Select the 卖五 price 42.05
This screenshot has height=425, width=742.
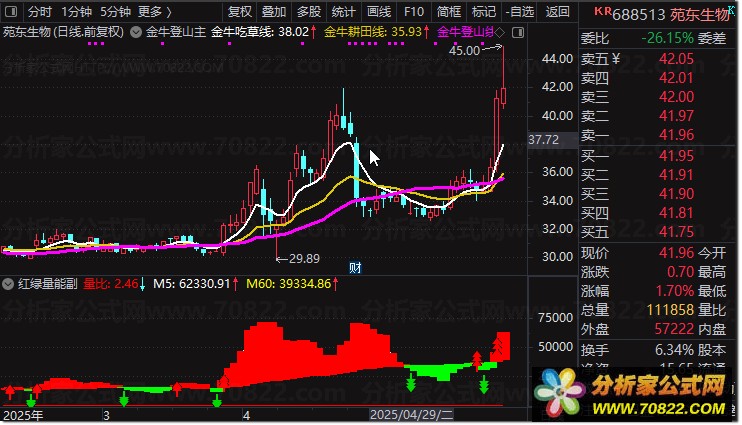[676, 59]
